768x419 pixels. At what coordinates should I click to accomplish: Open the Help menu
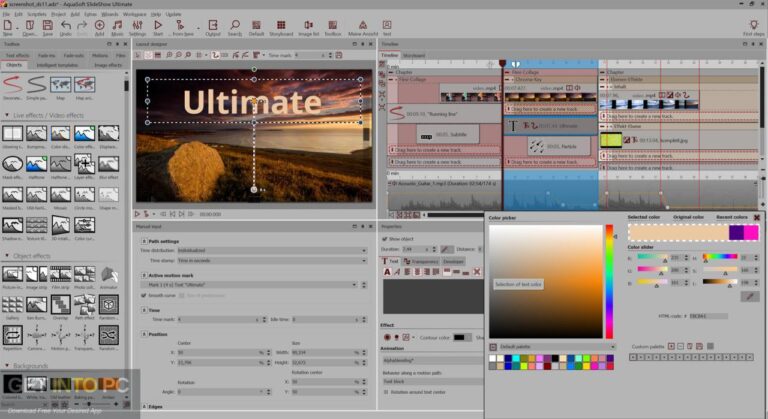point(155,14)
